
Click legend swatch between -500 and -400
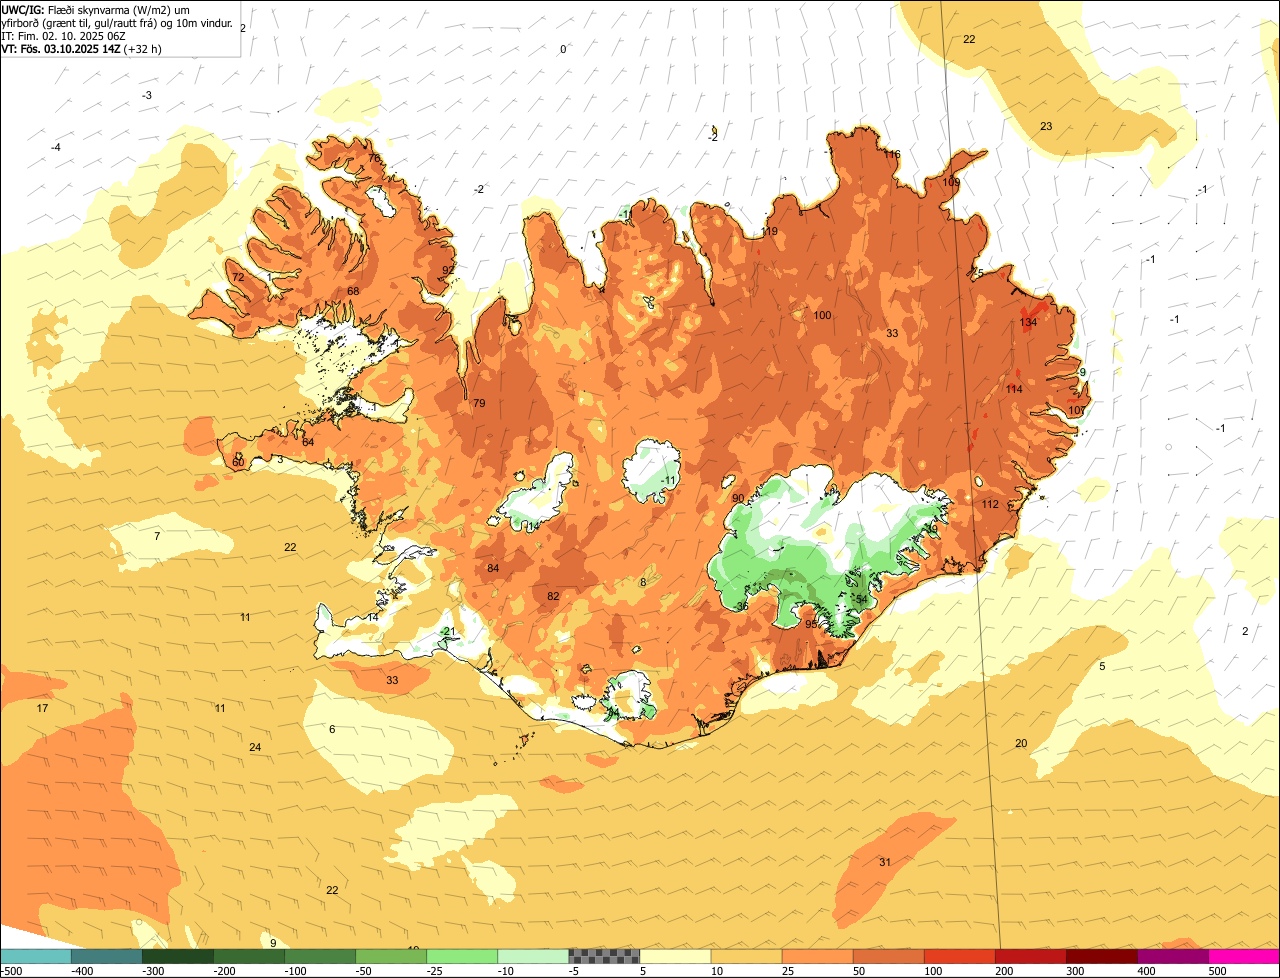click(x=35, y=956)
